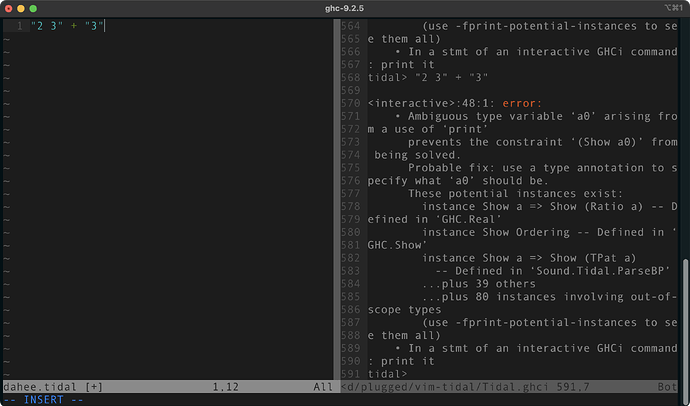This screenshot has height=406, width=690.
Task: Click instance Show (Ratio a) line 578
Action: coord(549,206)
